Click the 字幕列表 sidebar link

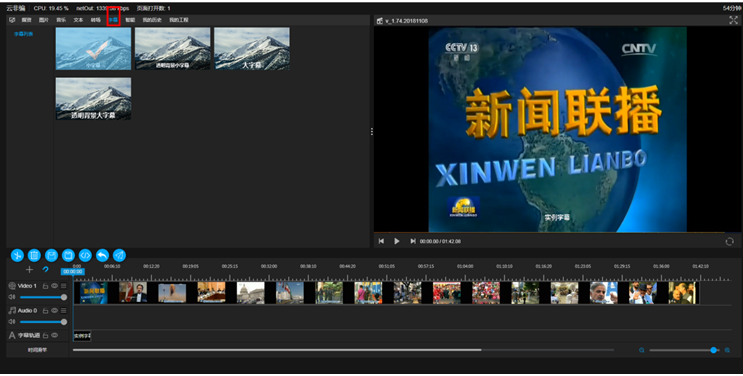pyautogui.click(x=23, y=34)
